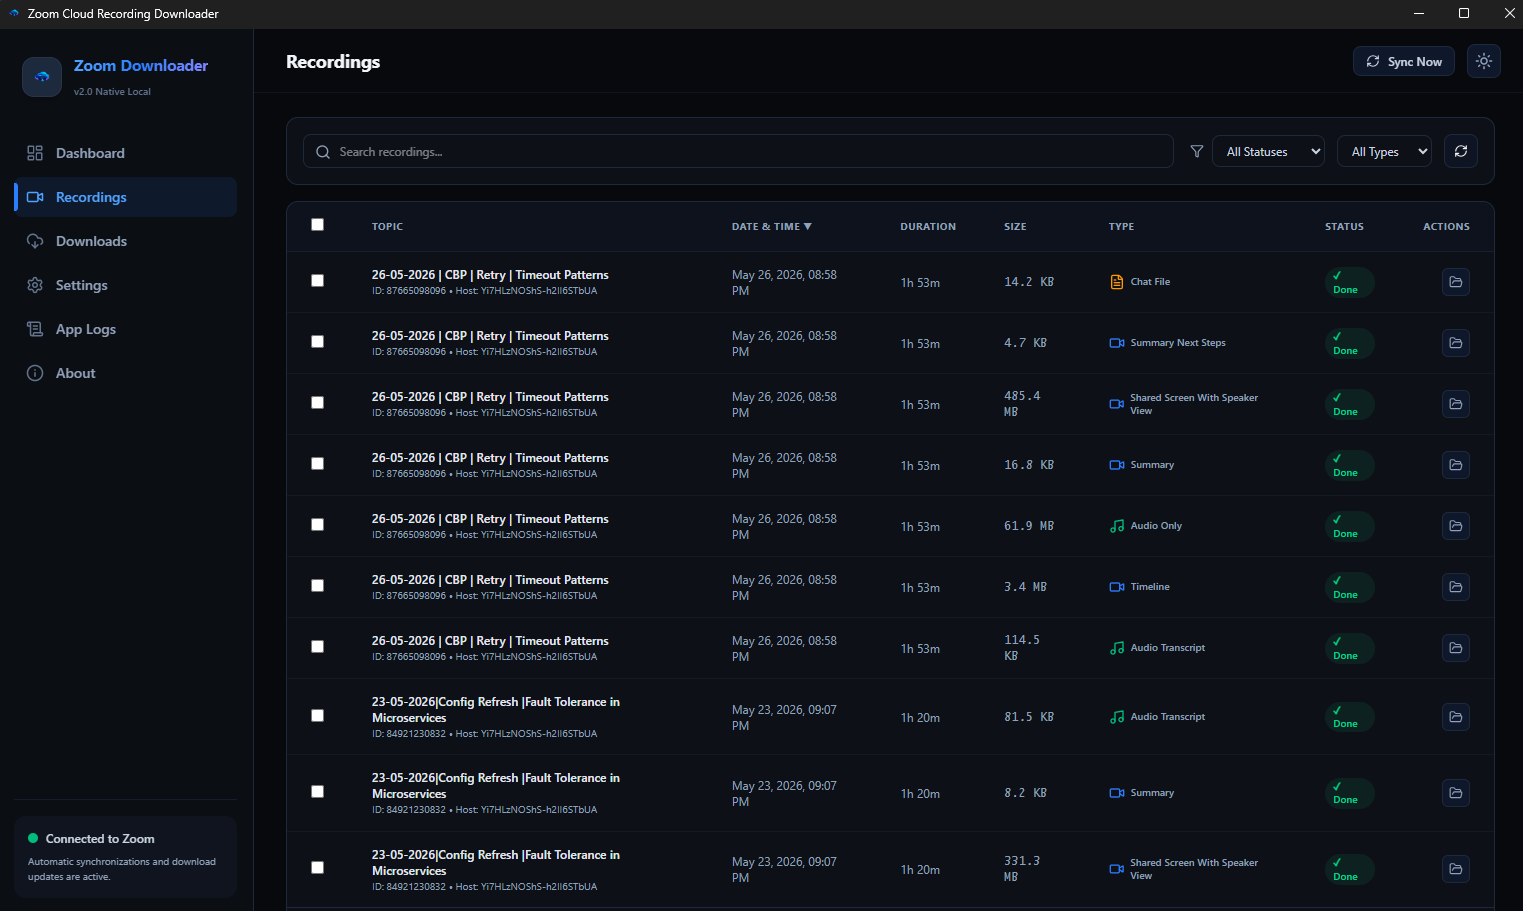Click the title bar app icon
The height and width of the screenshot is (911, 1523).
14,13
